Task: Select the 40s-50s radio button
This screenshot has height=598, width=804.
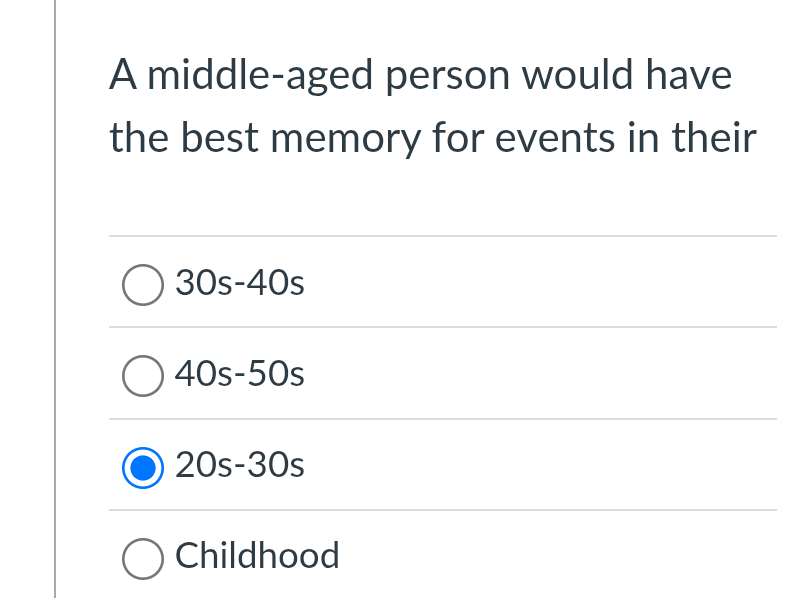Action: [x=143, y=376]
